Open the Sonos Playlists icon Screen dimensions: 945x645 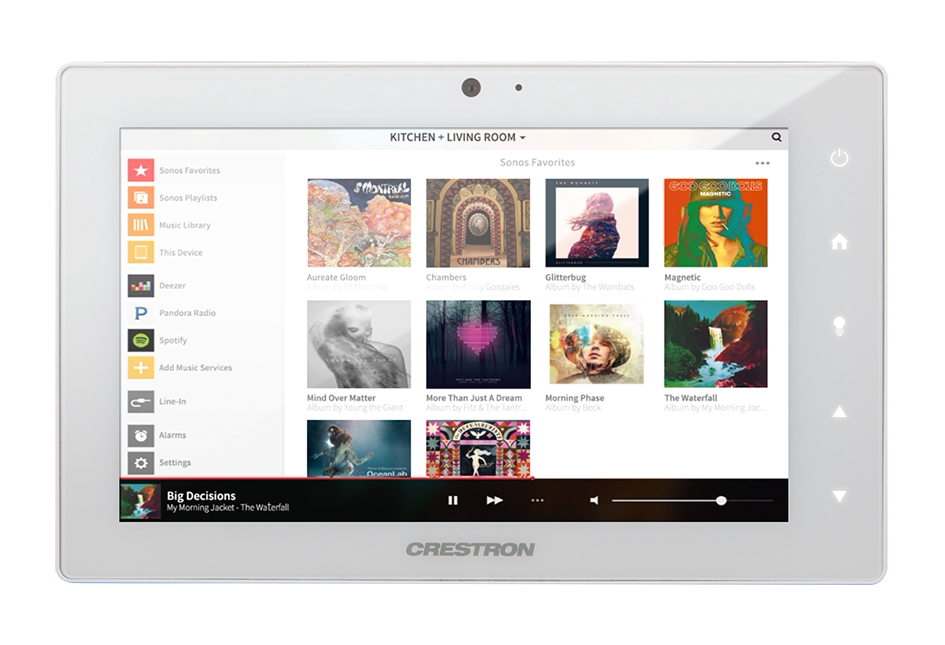click(140, 198)
